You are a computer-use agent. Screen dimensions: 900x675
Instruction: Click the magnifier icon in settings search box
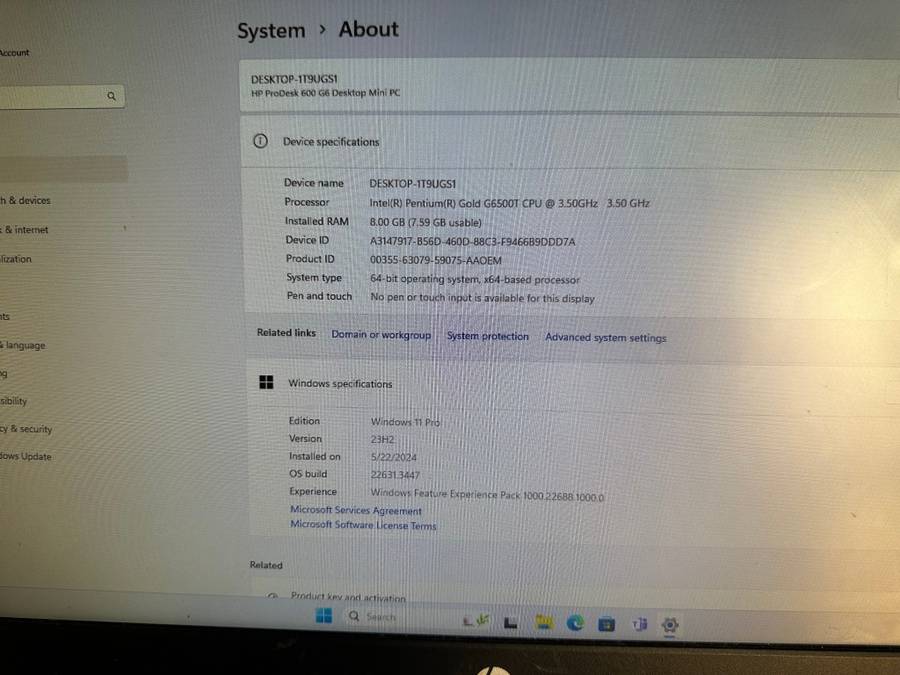pos(111,96)
